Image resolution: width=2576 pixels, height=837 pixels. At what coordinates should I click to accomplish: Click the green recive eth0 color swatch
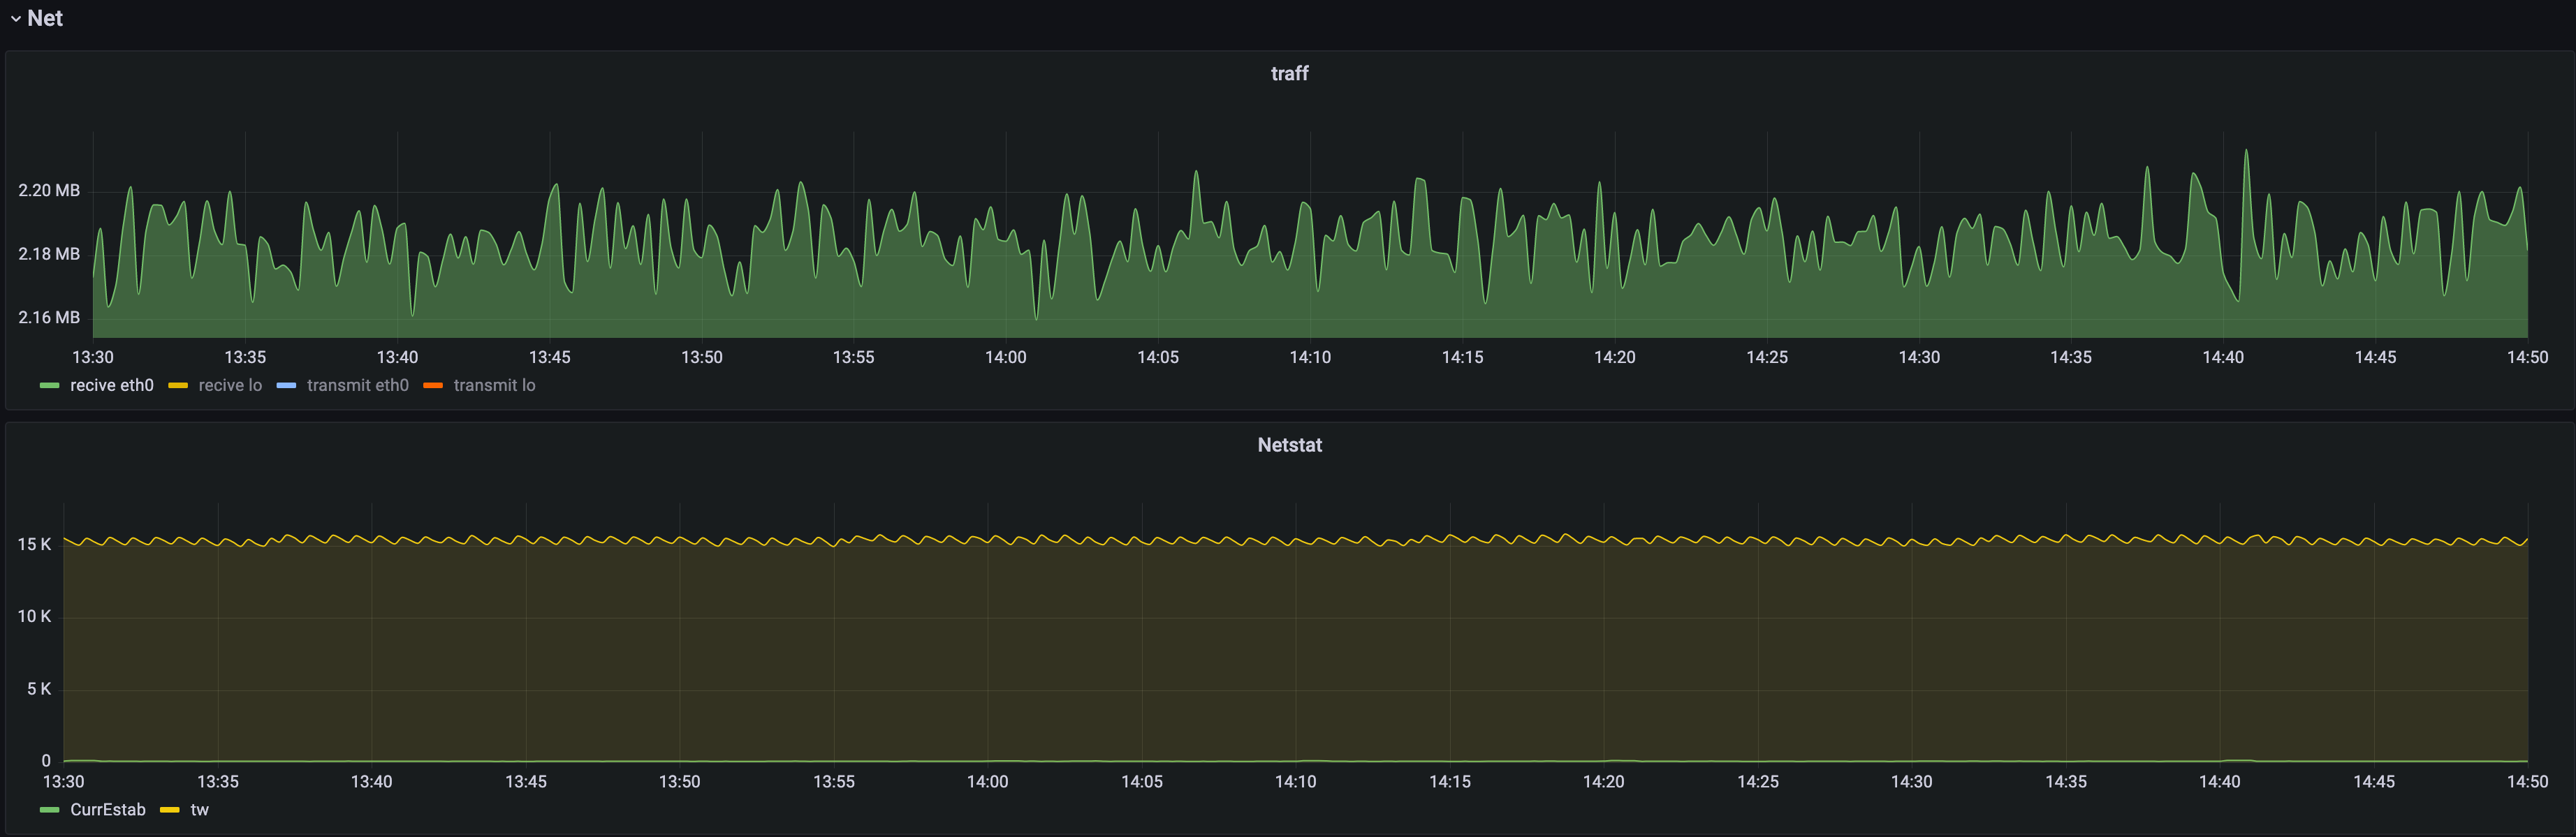tap(50, 386)
